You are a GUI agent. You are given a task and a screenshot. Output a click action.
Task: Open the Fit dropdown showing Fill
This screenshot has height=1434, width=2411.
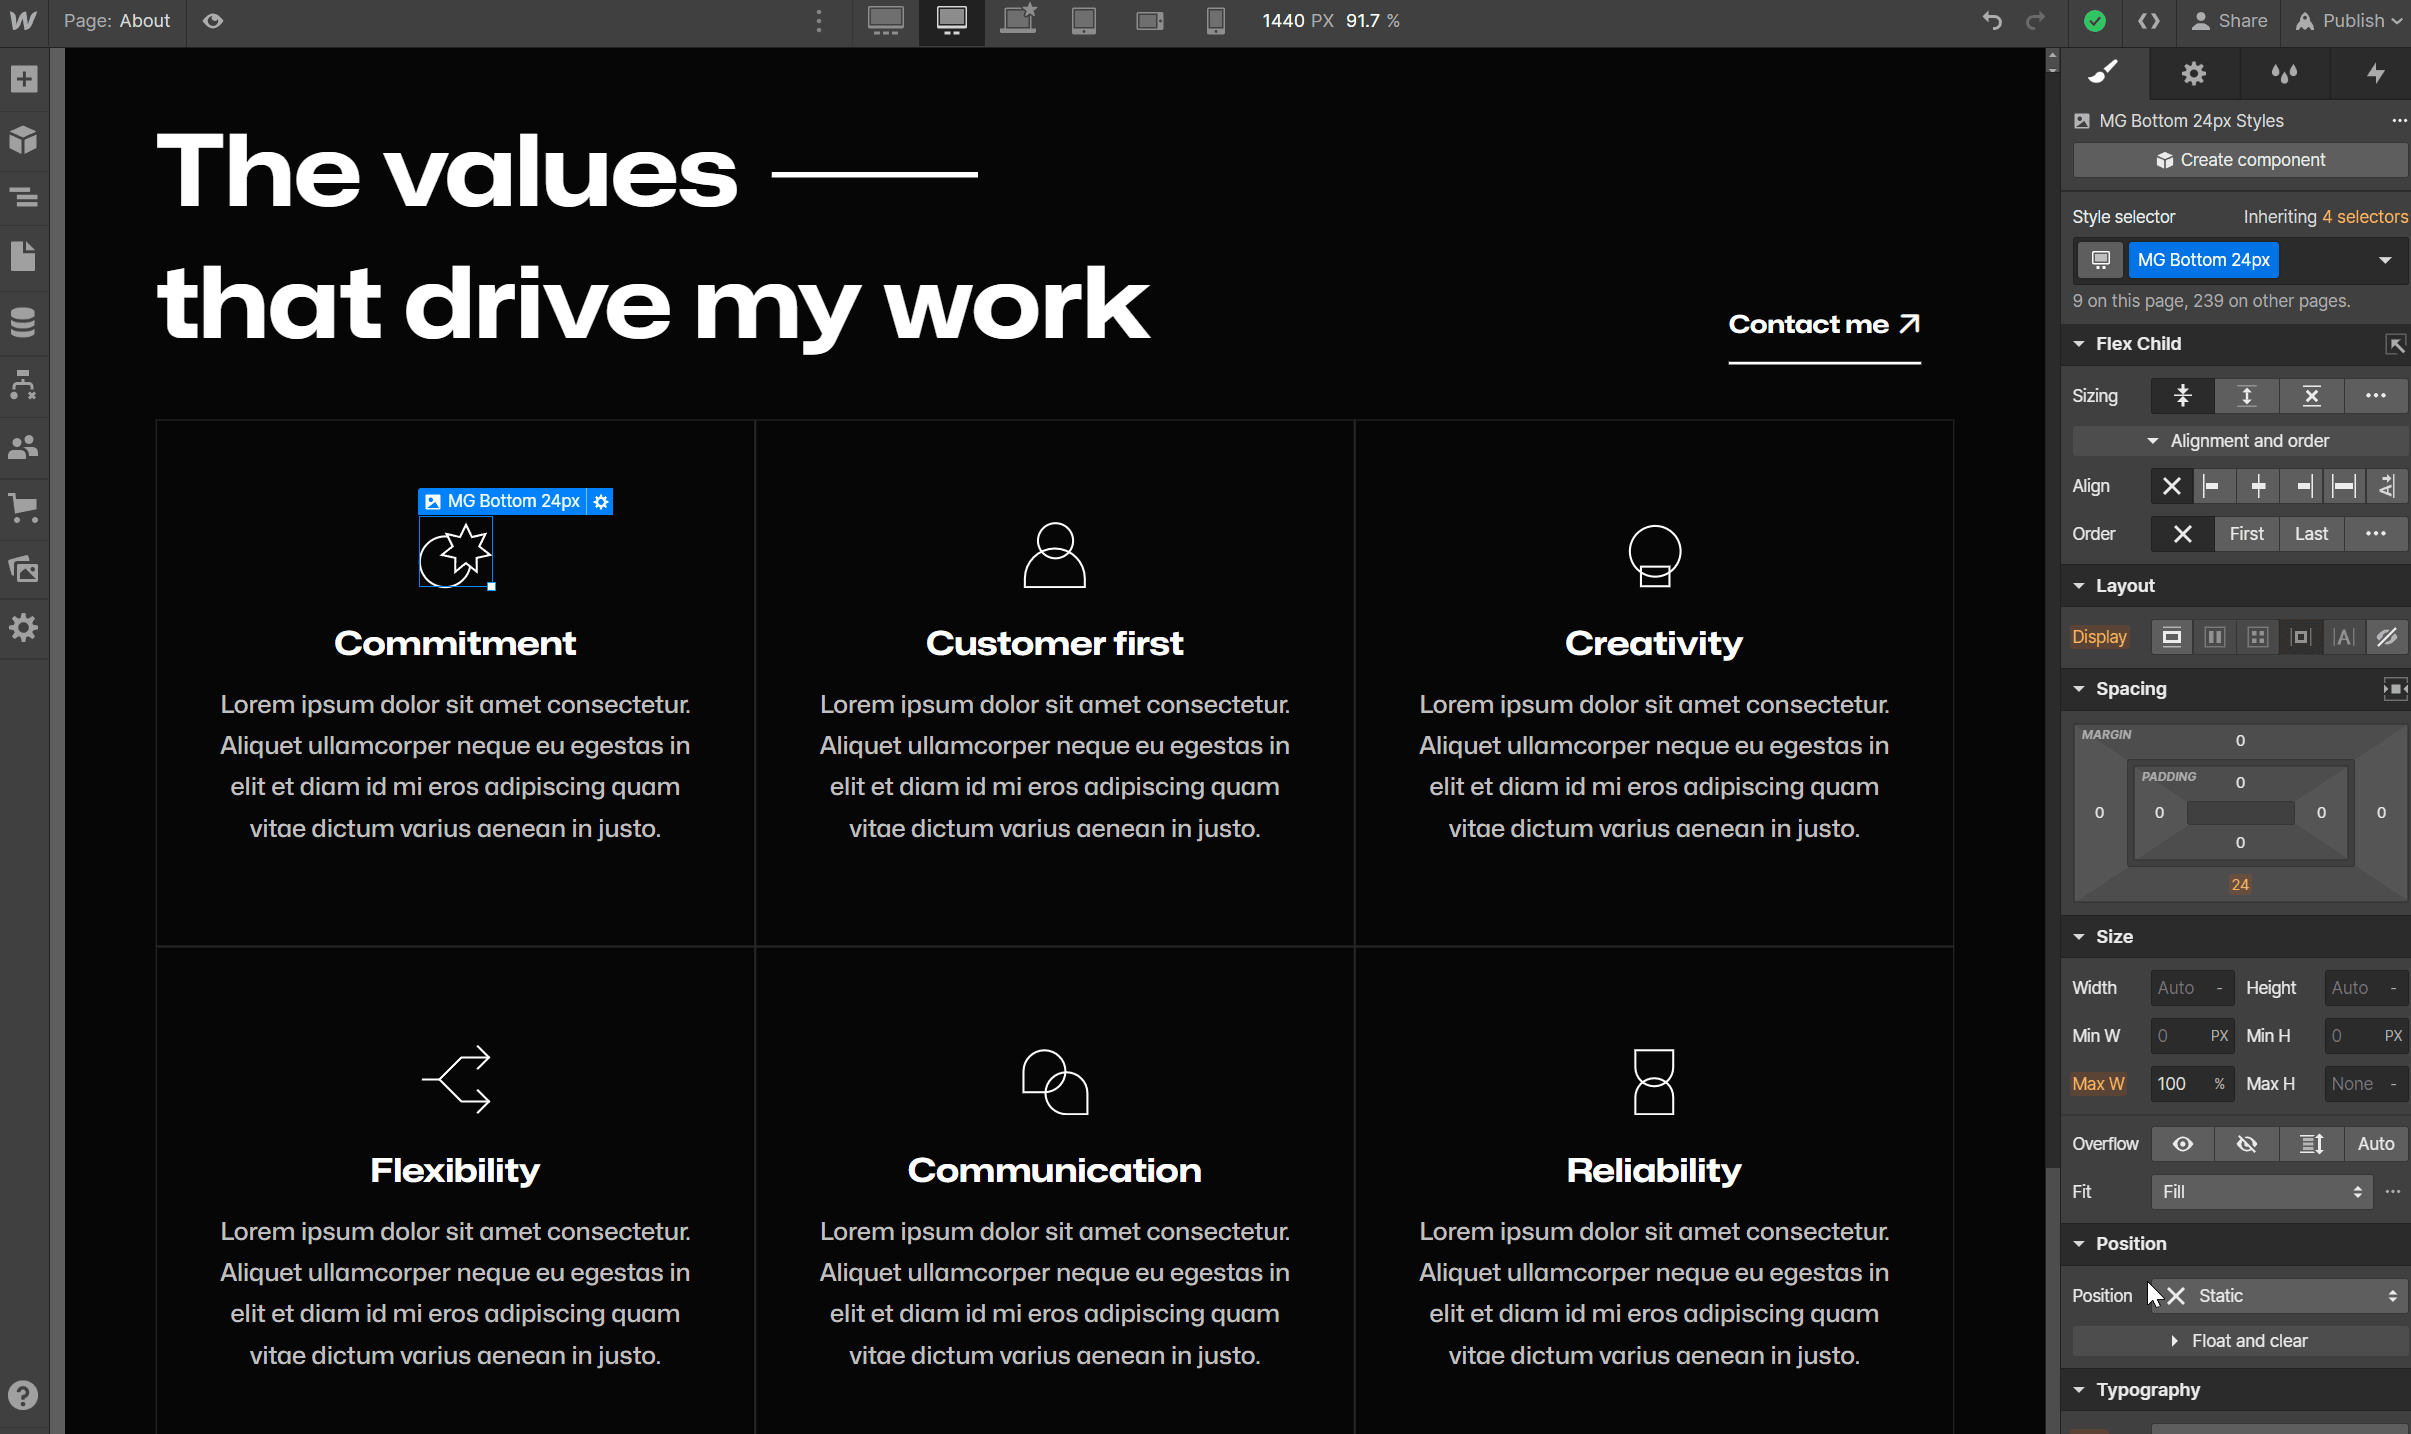[2261, 1192]
